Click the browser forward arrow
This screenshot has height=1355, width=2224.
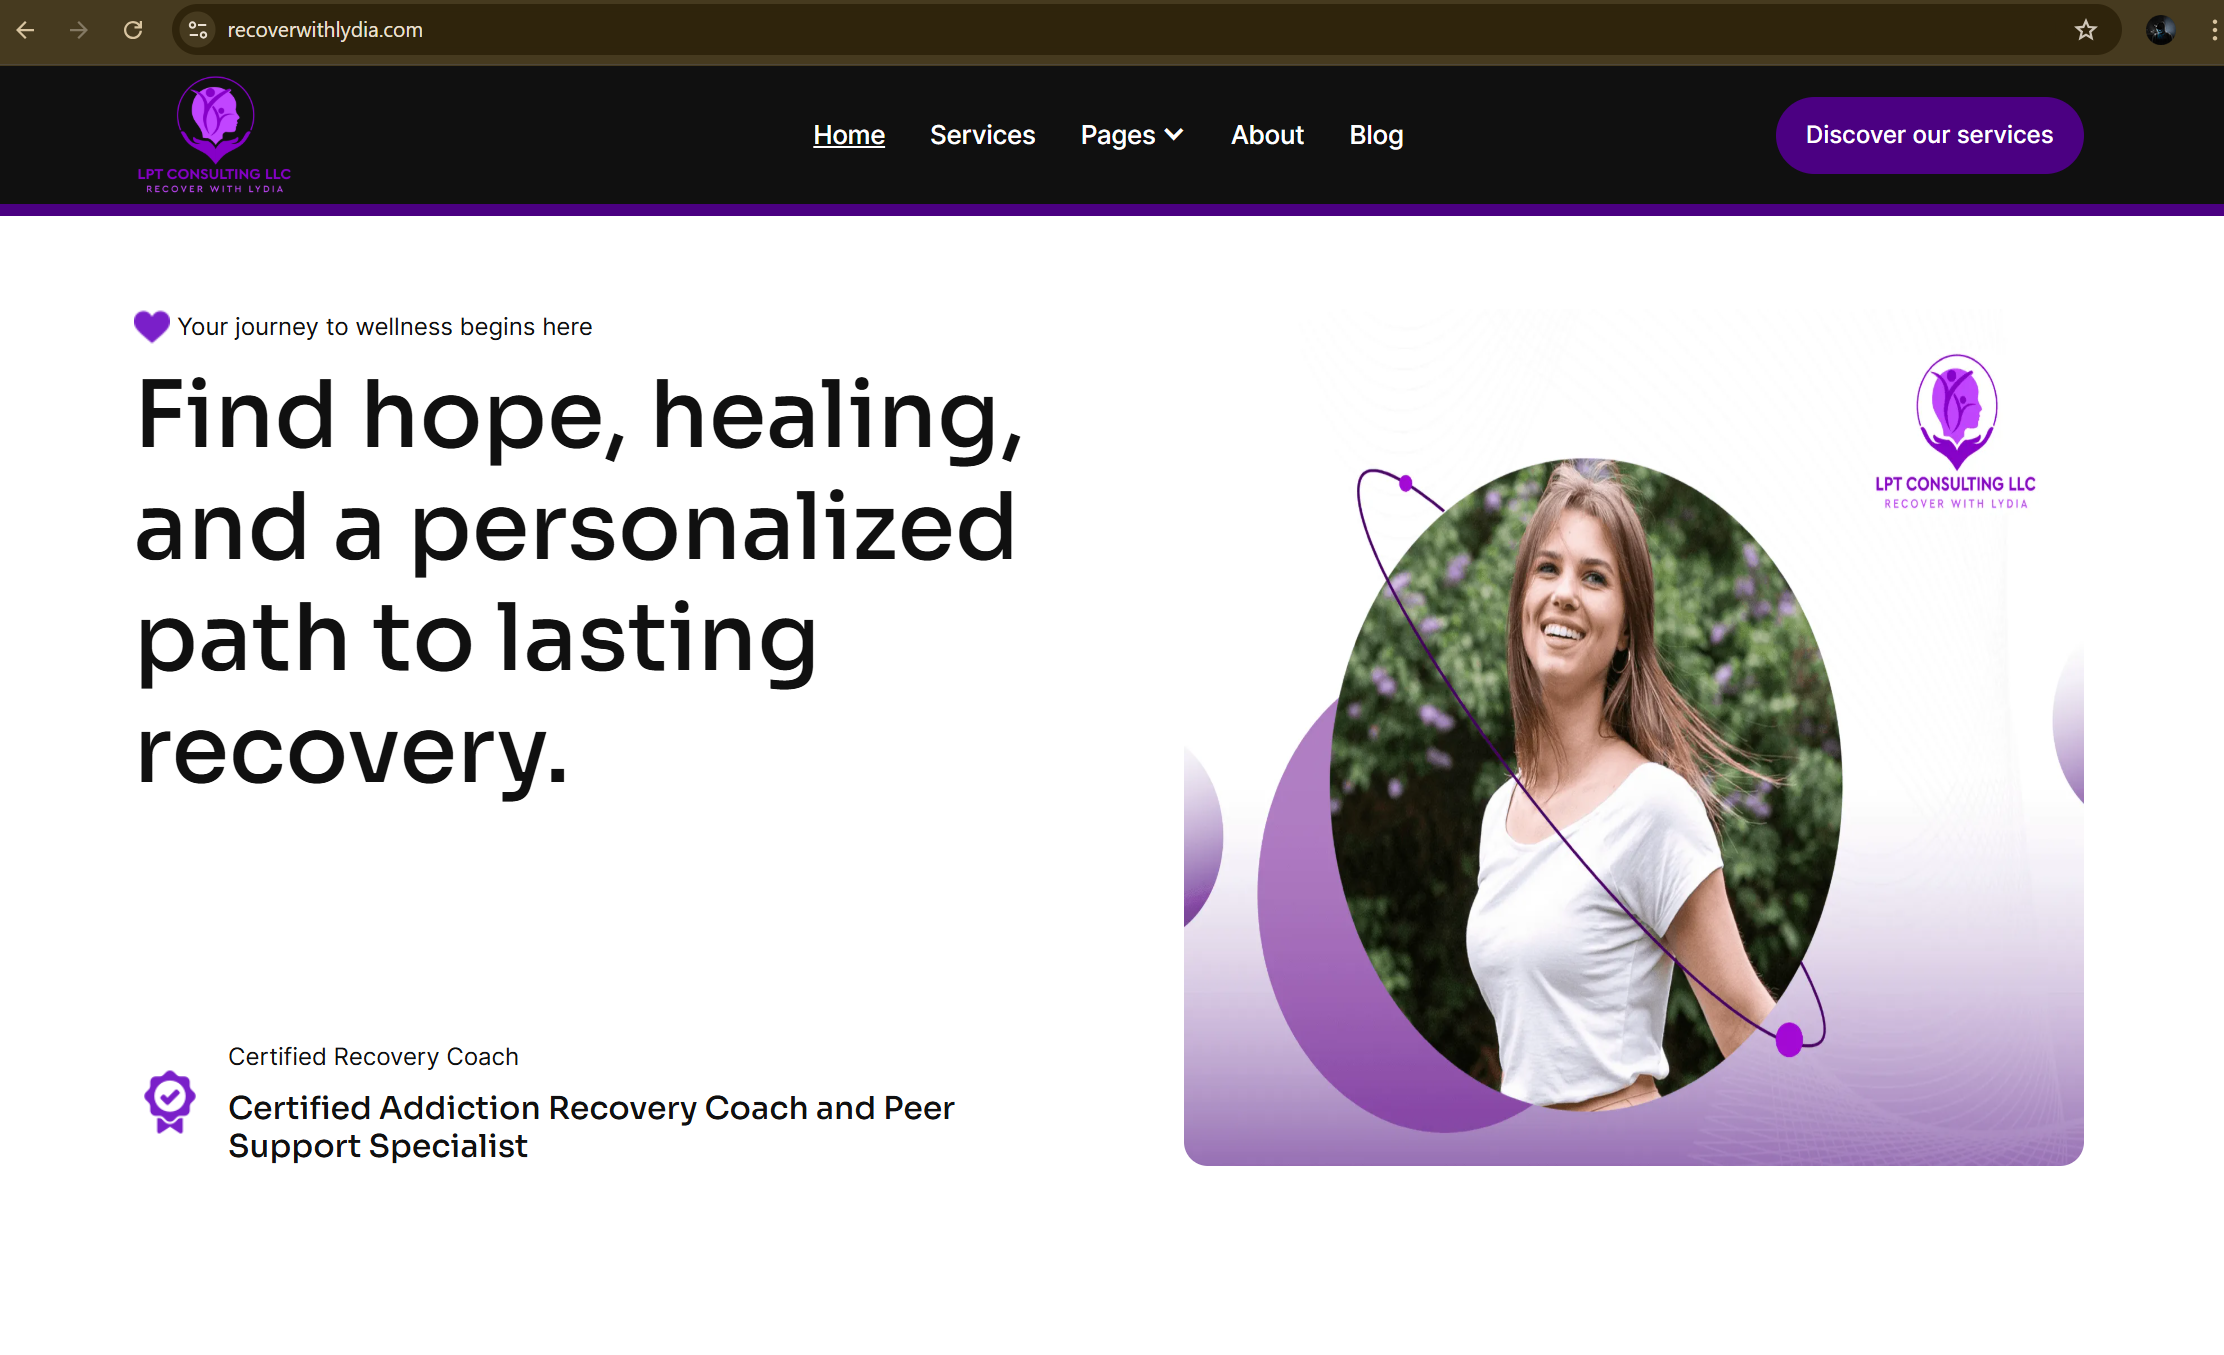(x=79, y=30)
